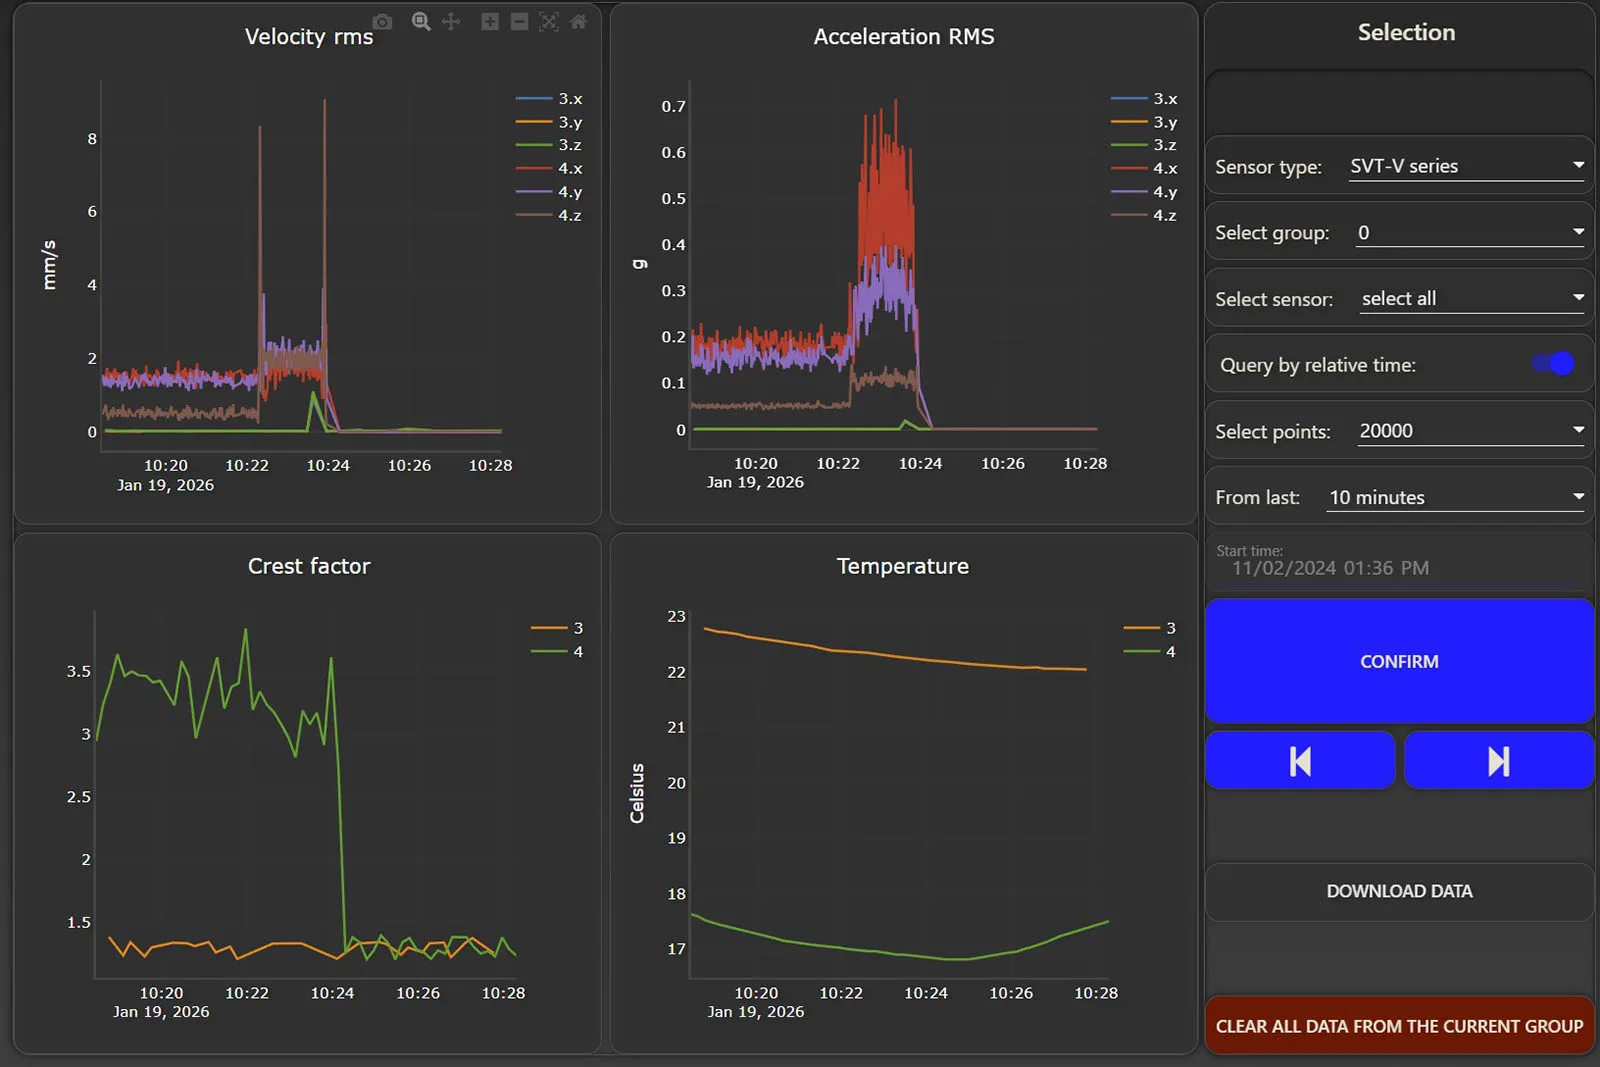Image resolution: width=1600 pixels, height=1067 pixels.
Task: Select the box zoom tool on Velocity chart
Action: [x=421, y=22]
